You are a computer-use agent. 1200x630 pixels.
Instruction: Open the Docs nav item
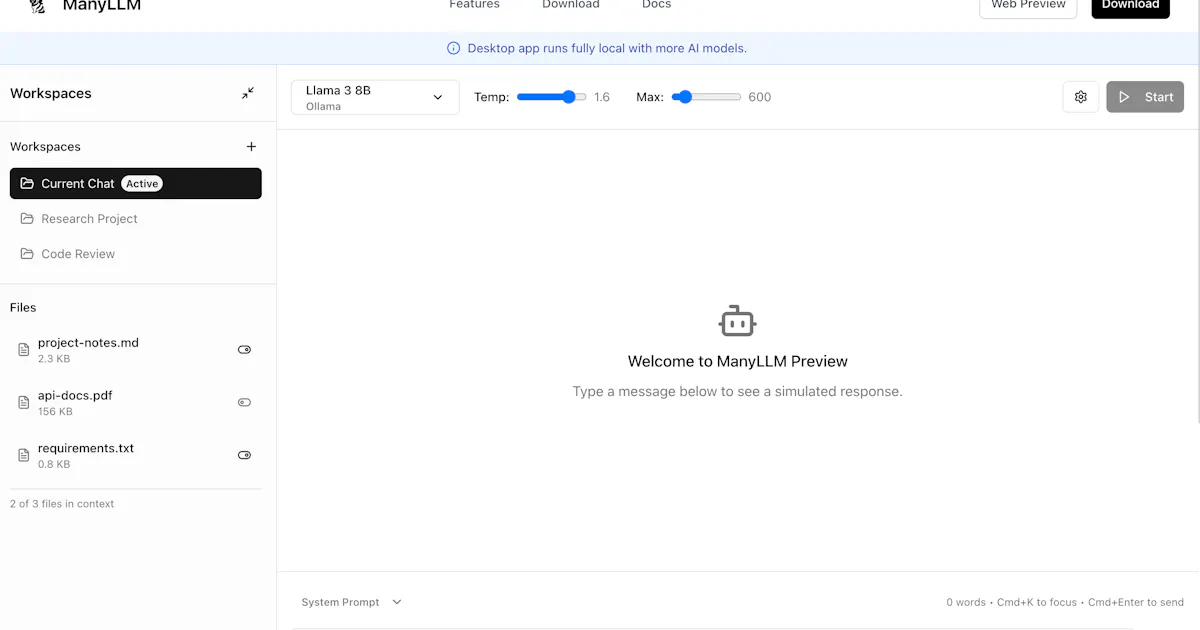[656, 4]
